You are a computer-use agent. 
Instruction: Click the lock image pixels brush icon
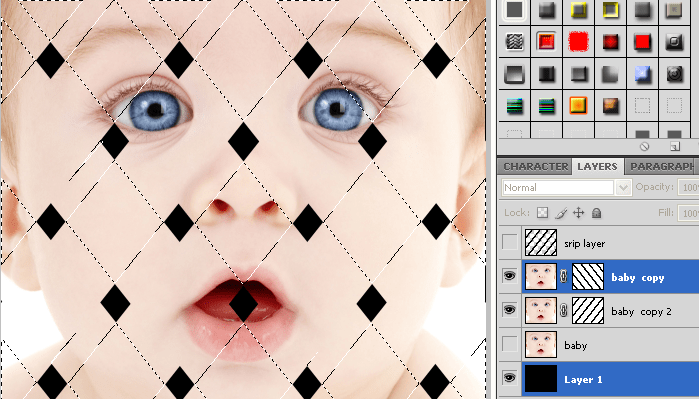(x=561, y=213)
